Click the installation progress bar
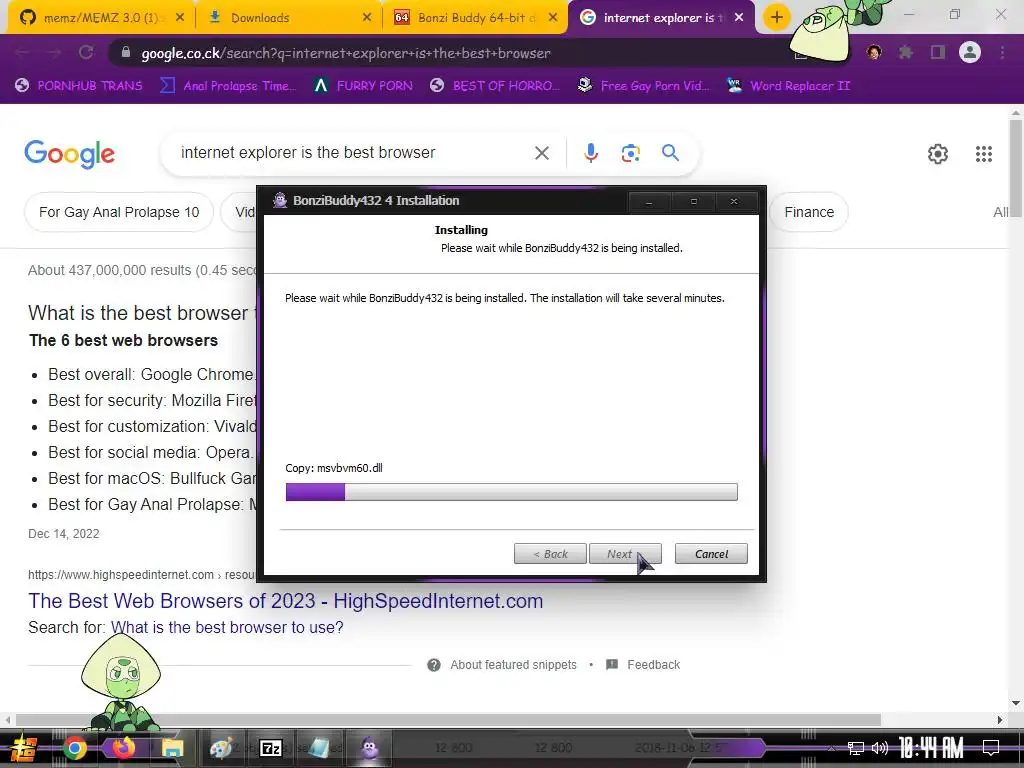1024x768 pixels. pyautogui.click(x=511, y=492)
